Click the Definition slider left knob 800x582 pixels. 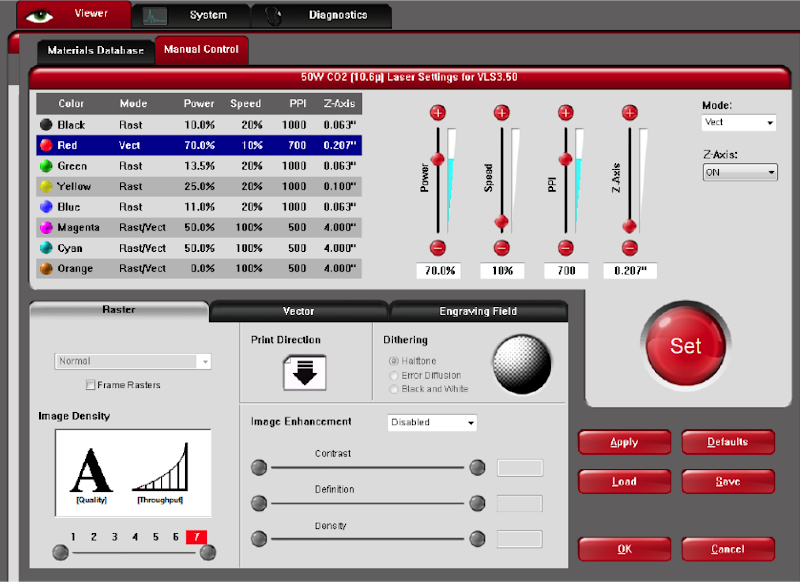click(x=259, y=503)
